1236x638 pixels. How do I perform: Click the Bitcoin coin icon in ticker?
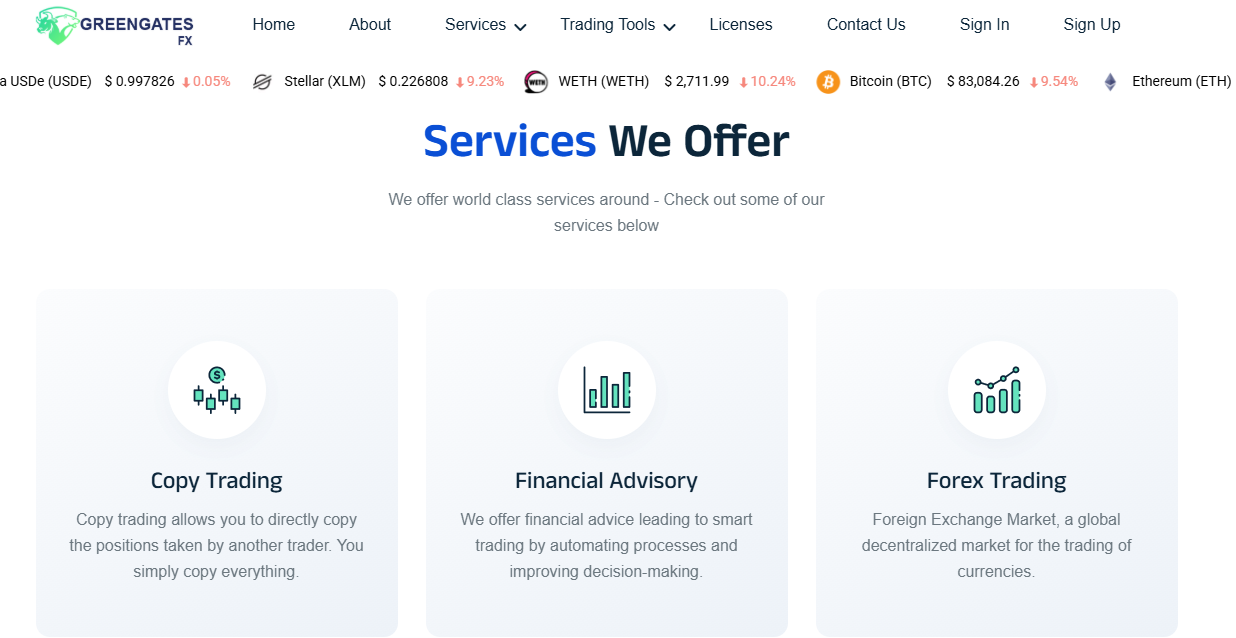(828, 82)
